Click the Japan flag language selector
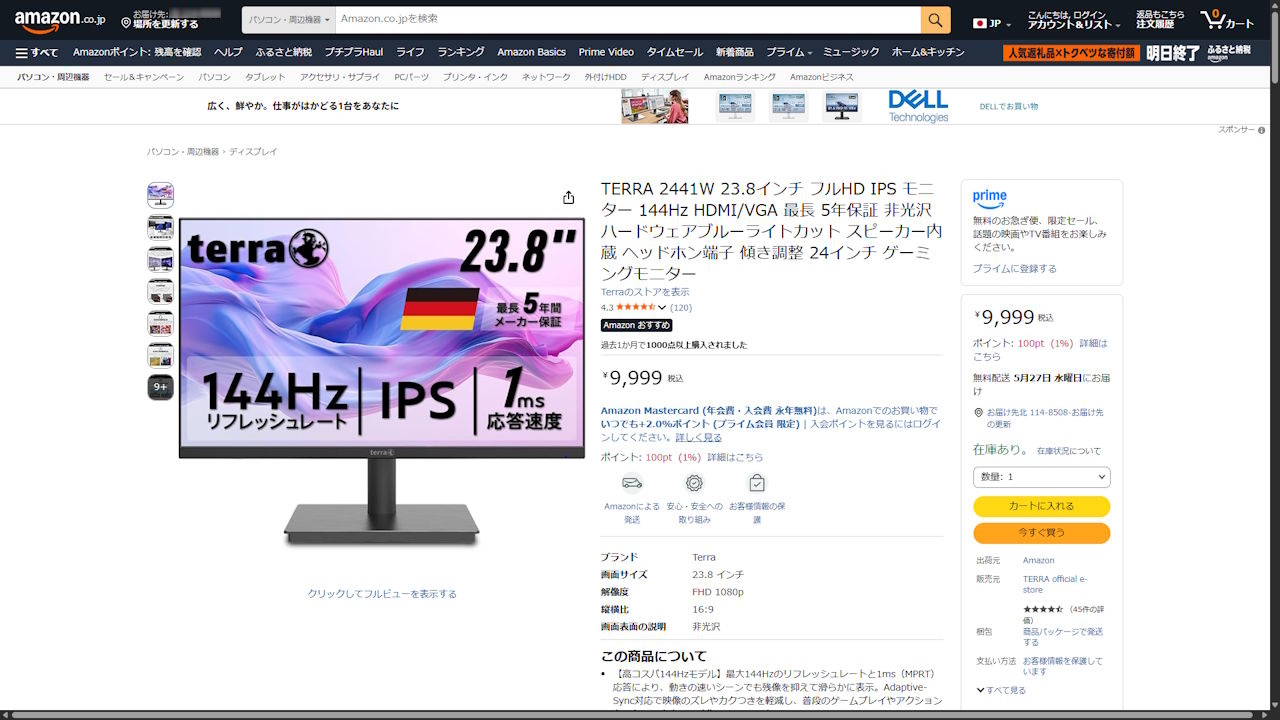The image size is (1280, 720). pyautogui.click(x=992, y=22)
